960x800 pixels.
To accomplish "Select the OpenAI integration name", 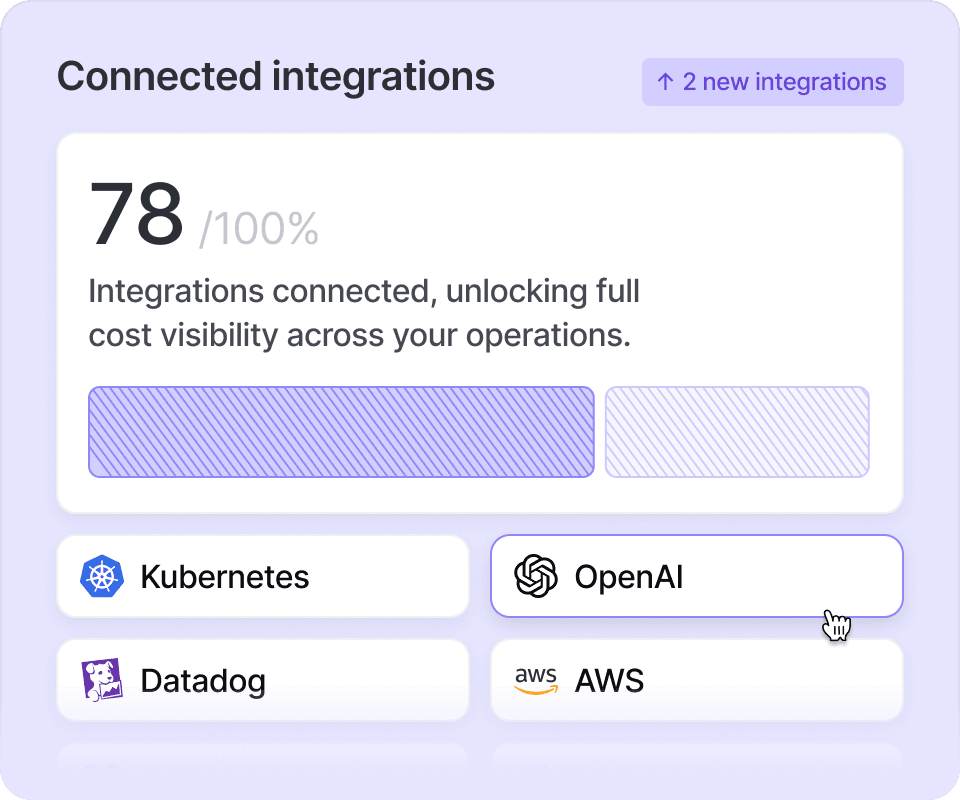I will 629,577.
